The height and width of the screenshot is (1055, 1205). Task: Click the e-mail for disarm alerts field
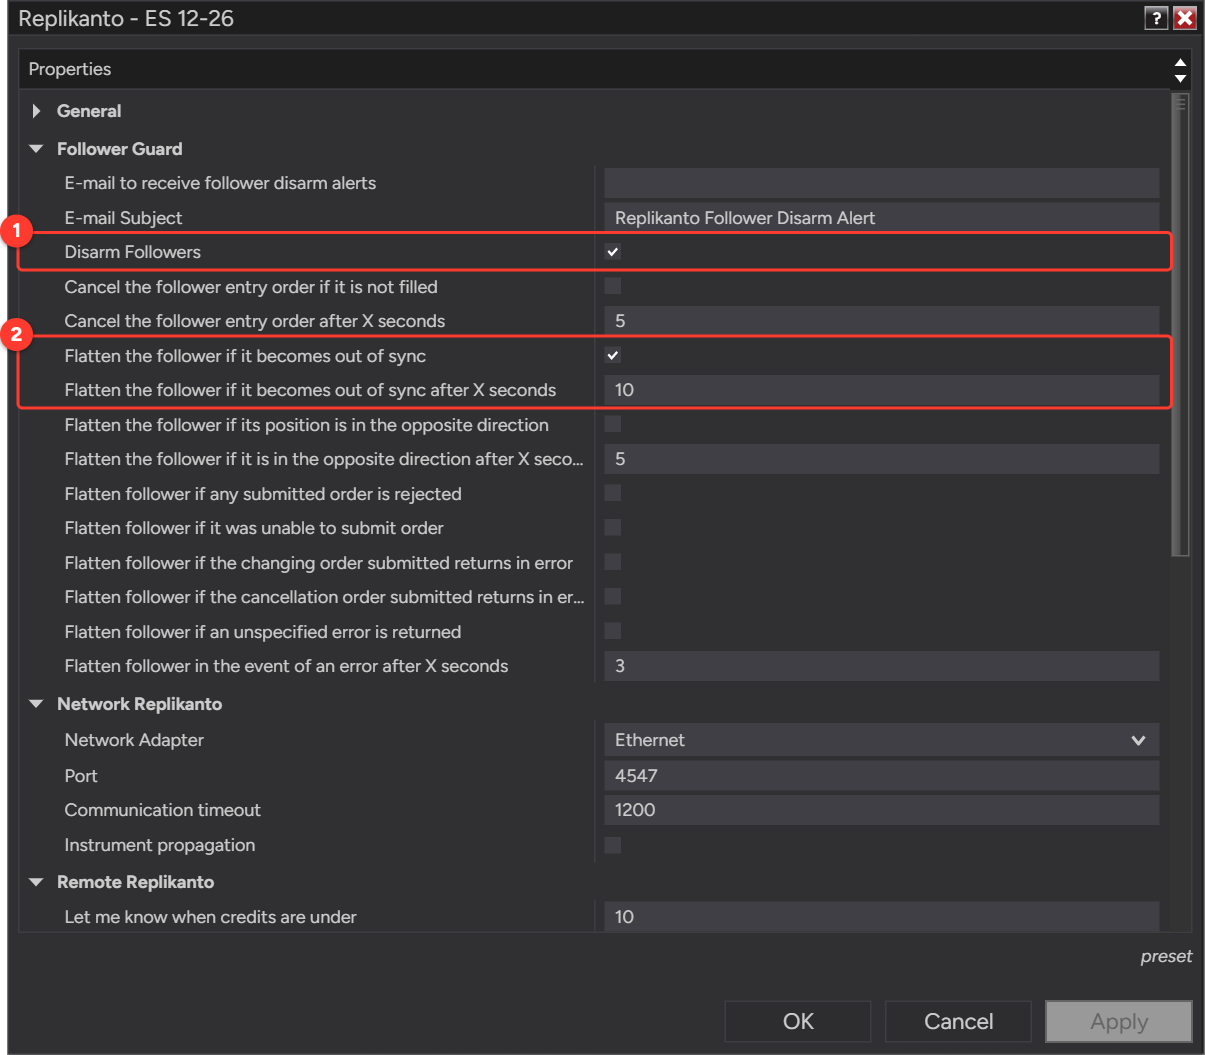point(881,183)
